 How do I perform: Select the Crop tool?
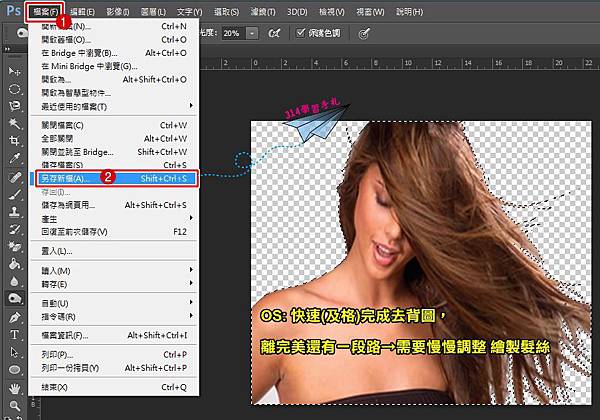tap(15, 141)
